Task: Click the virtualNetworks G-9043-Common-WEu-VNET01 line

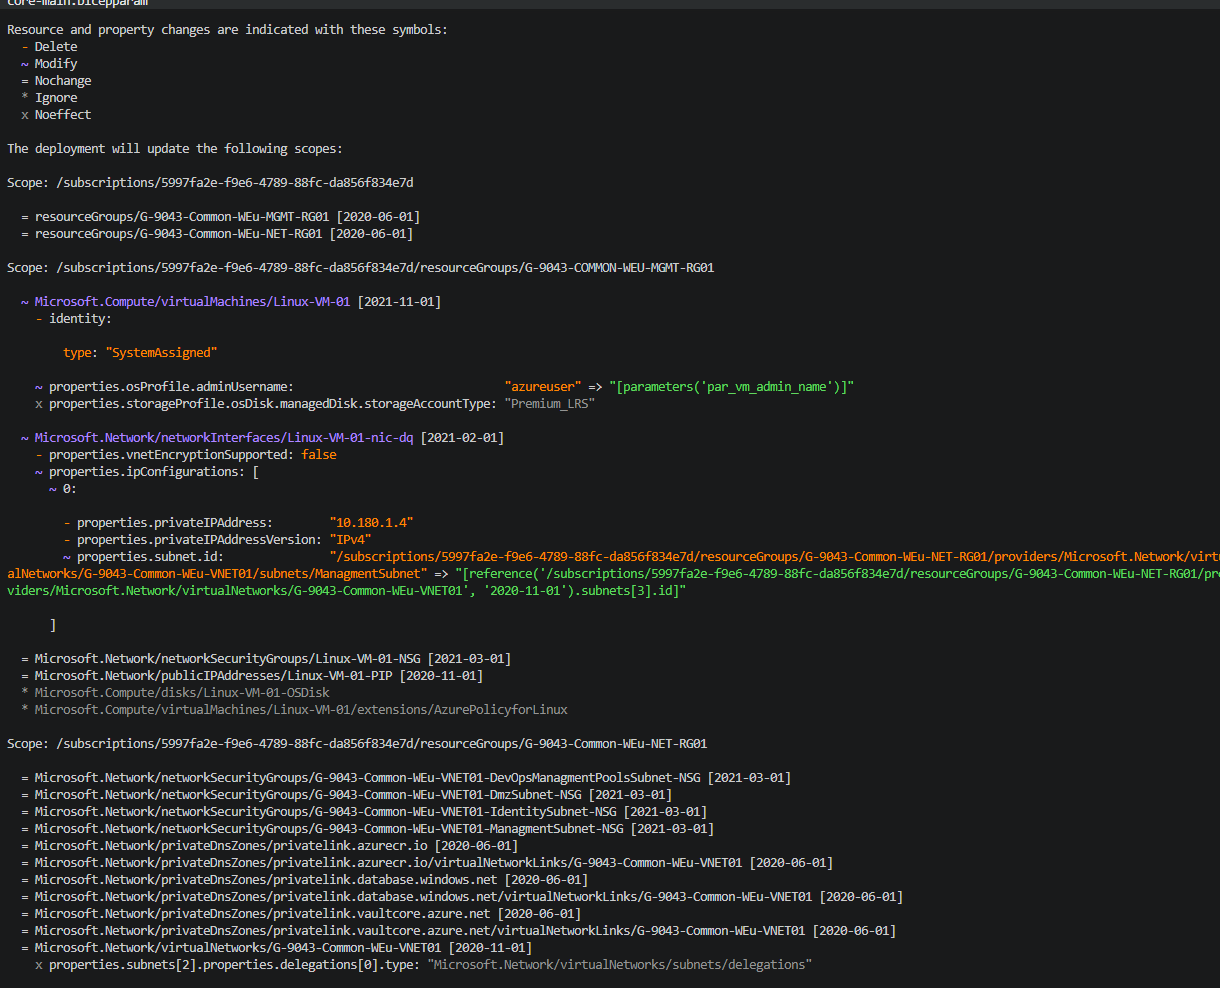Action: pyautogui.click(x=276, y=947)
